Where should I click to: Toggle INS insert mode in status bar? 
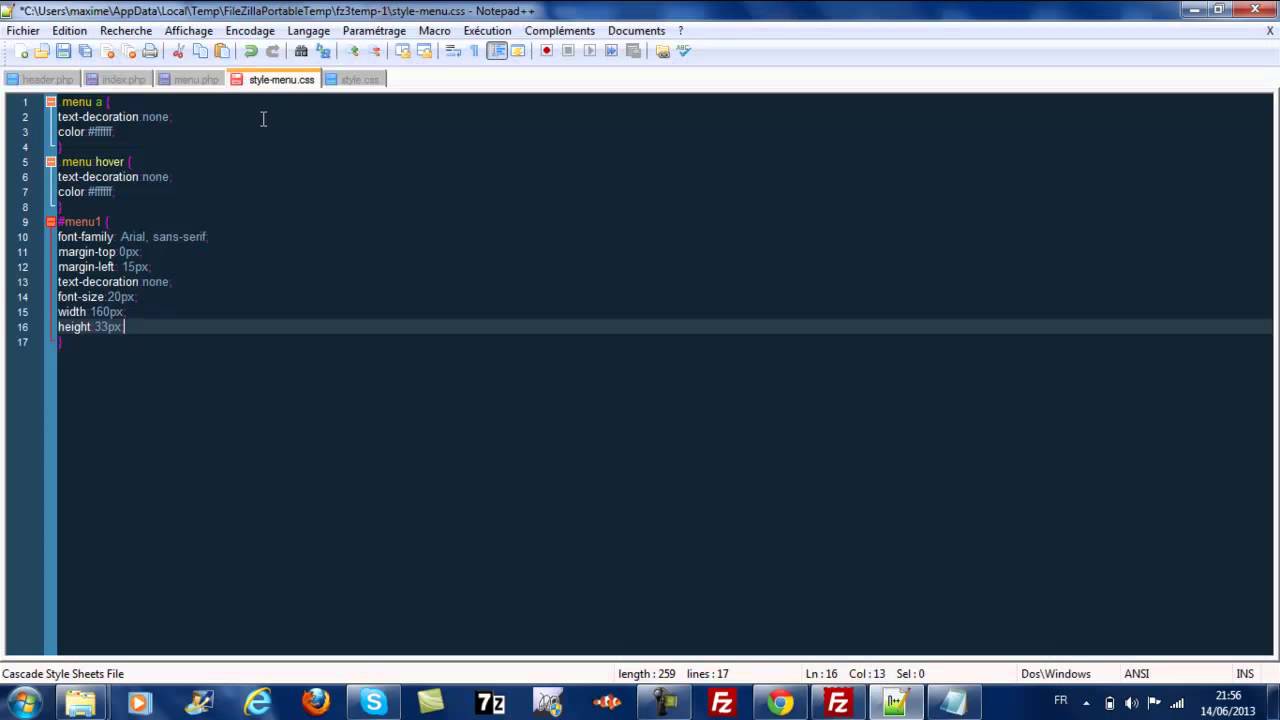pos(1245,674)
